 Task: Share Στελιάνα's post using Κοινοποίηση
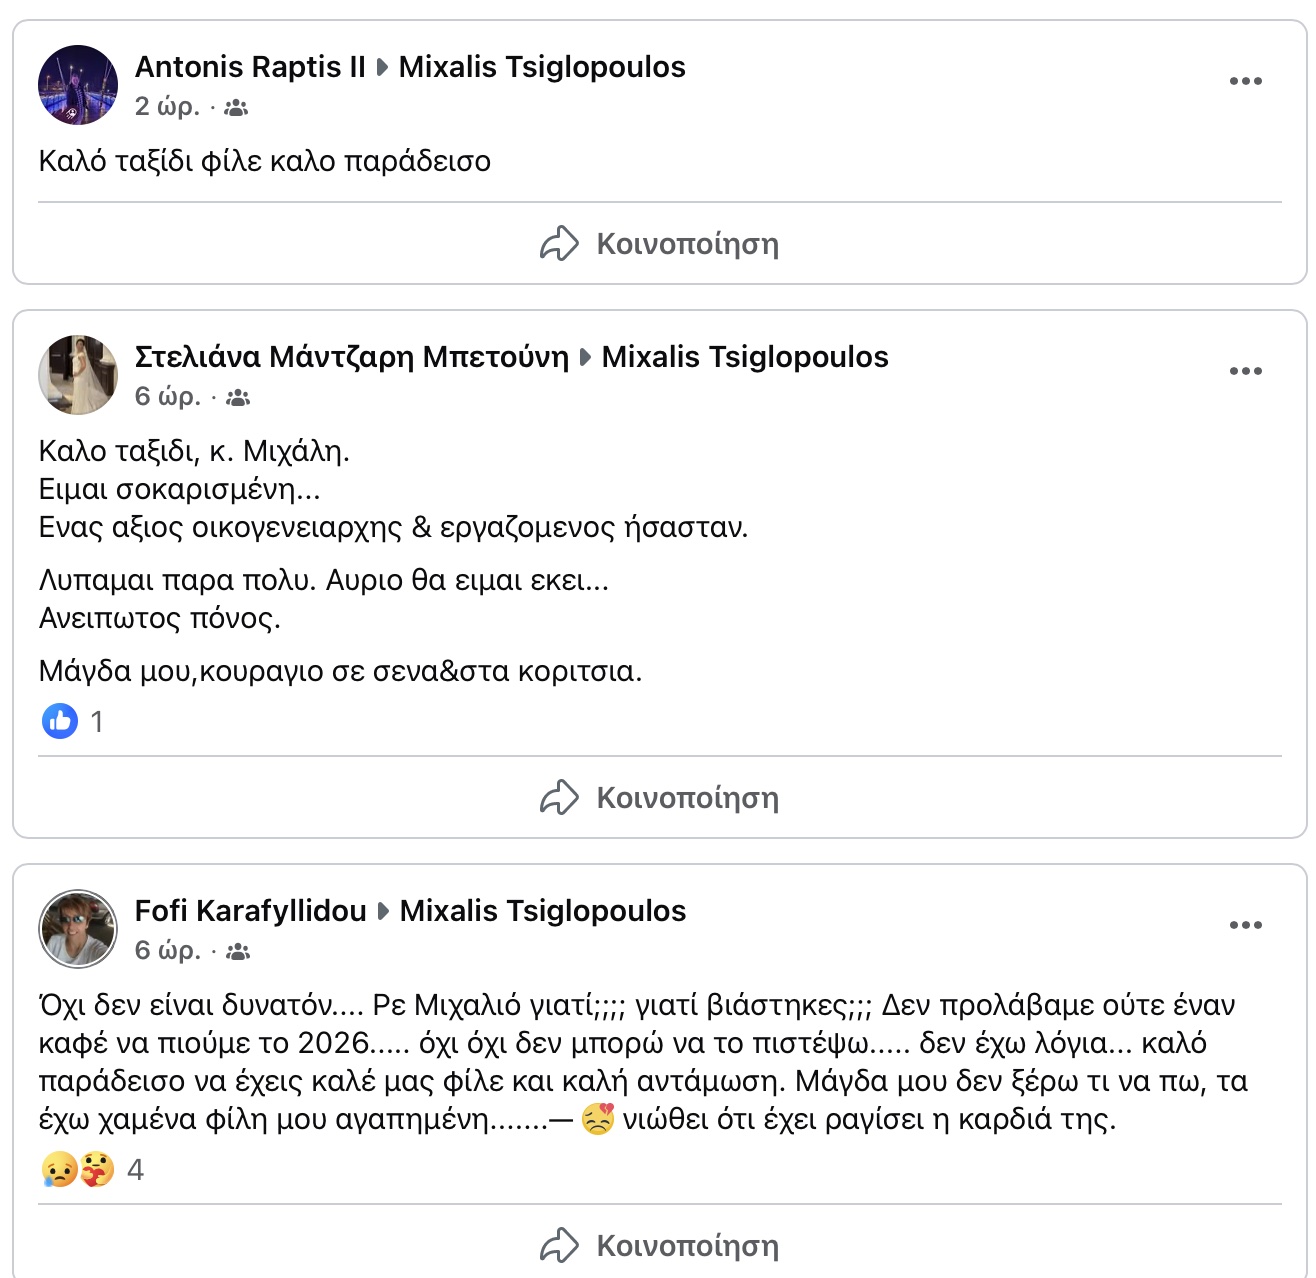pos(660,798)
